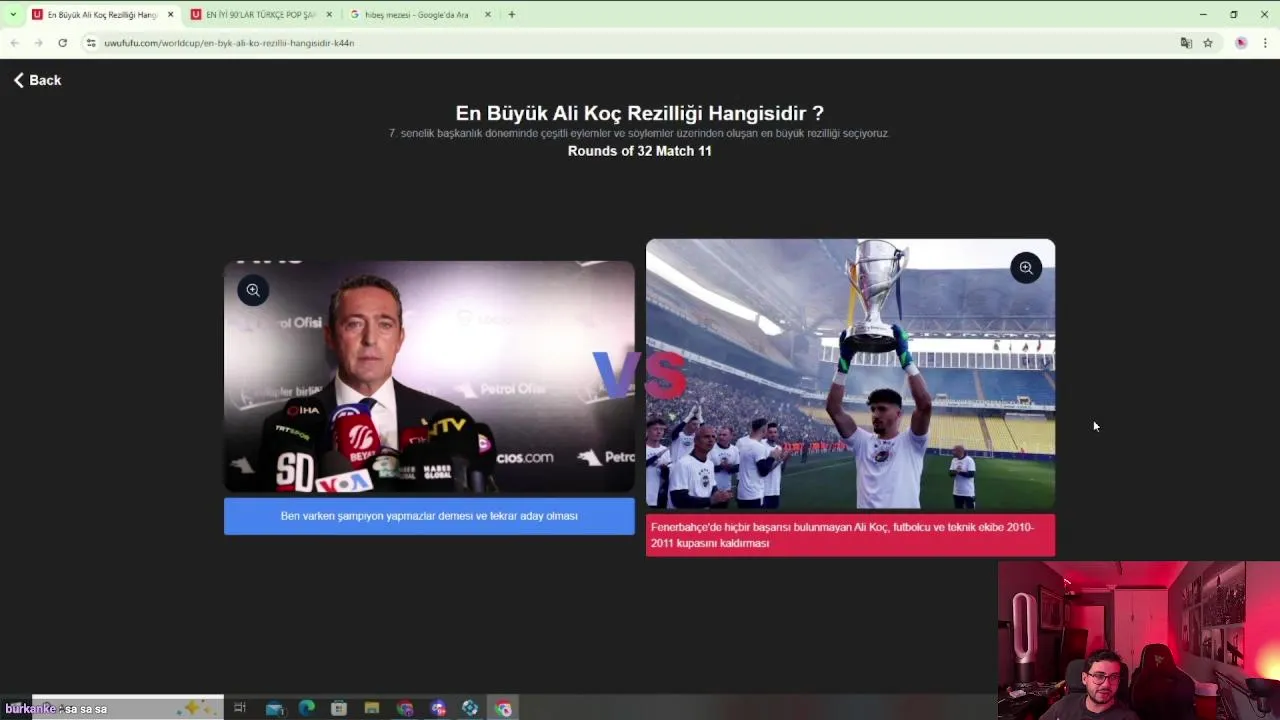Open File Explorer folder on the taskbar
This screenshot has width=1280, height=720.
pos(372,708)
